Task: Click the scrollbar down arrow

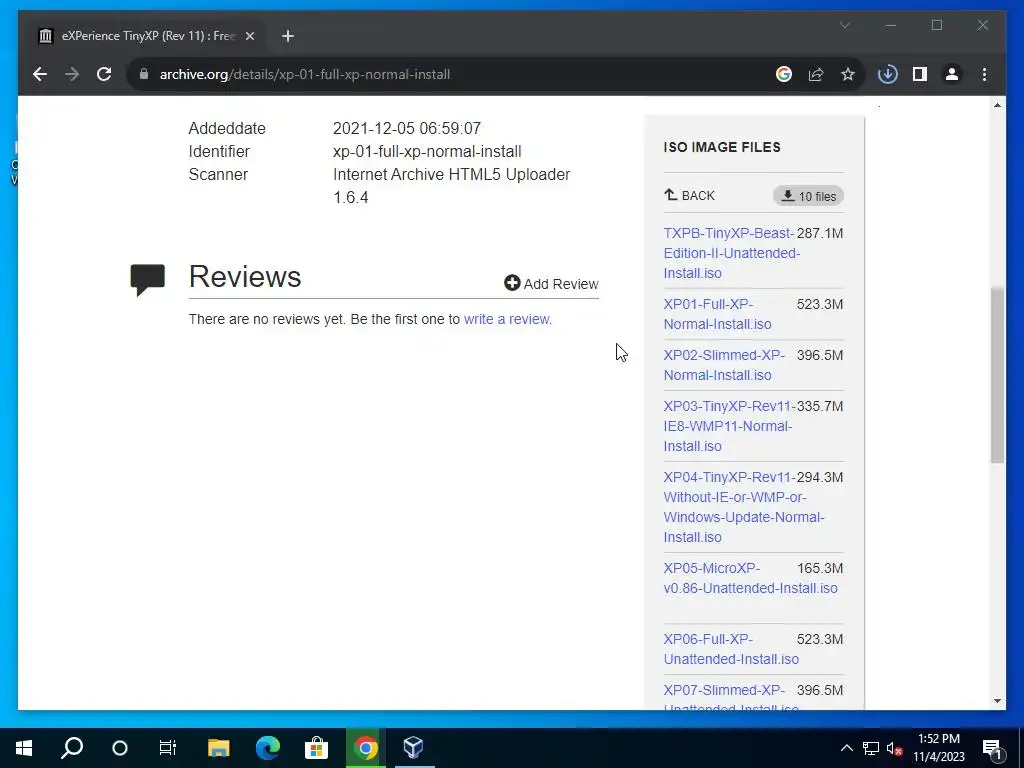Action: (x=997, y=701)
